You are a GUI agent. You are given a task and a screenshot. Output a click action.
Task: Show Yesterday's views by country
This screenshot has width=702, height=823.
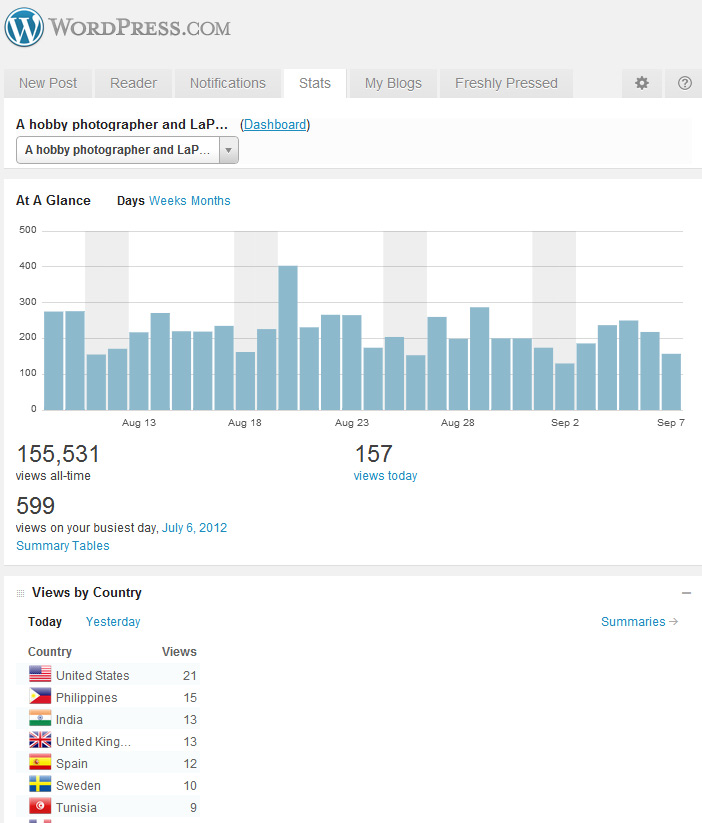113,622
